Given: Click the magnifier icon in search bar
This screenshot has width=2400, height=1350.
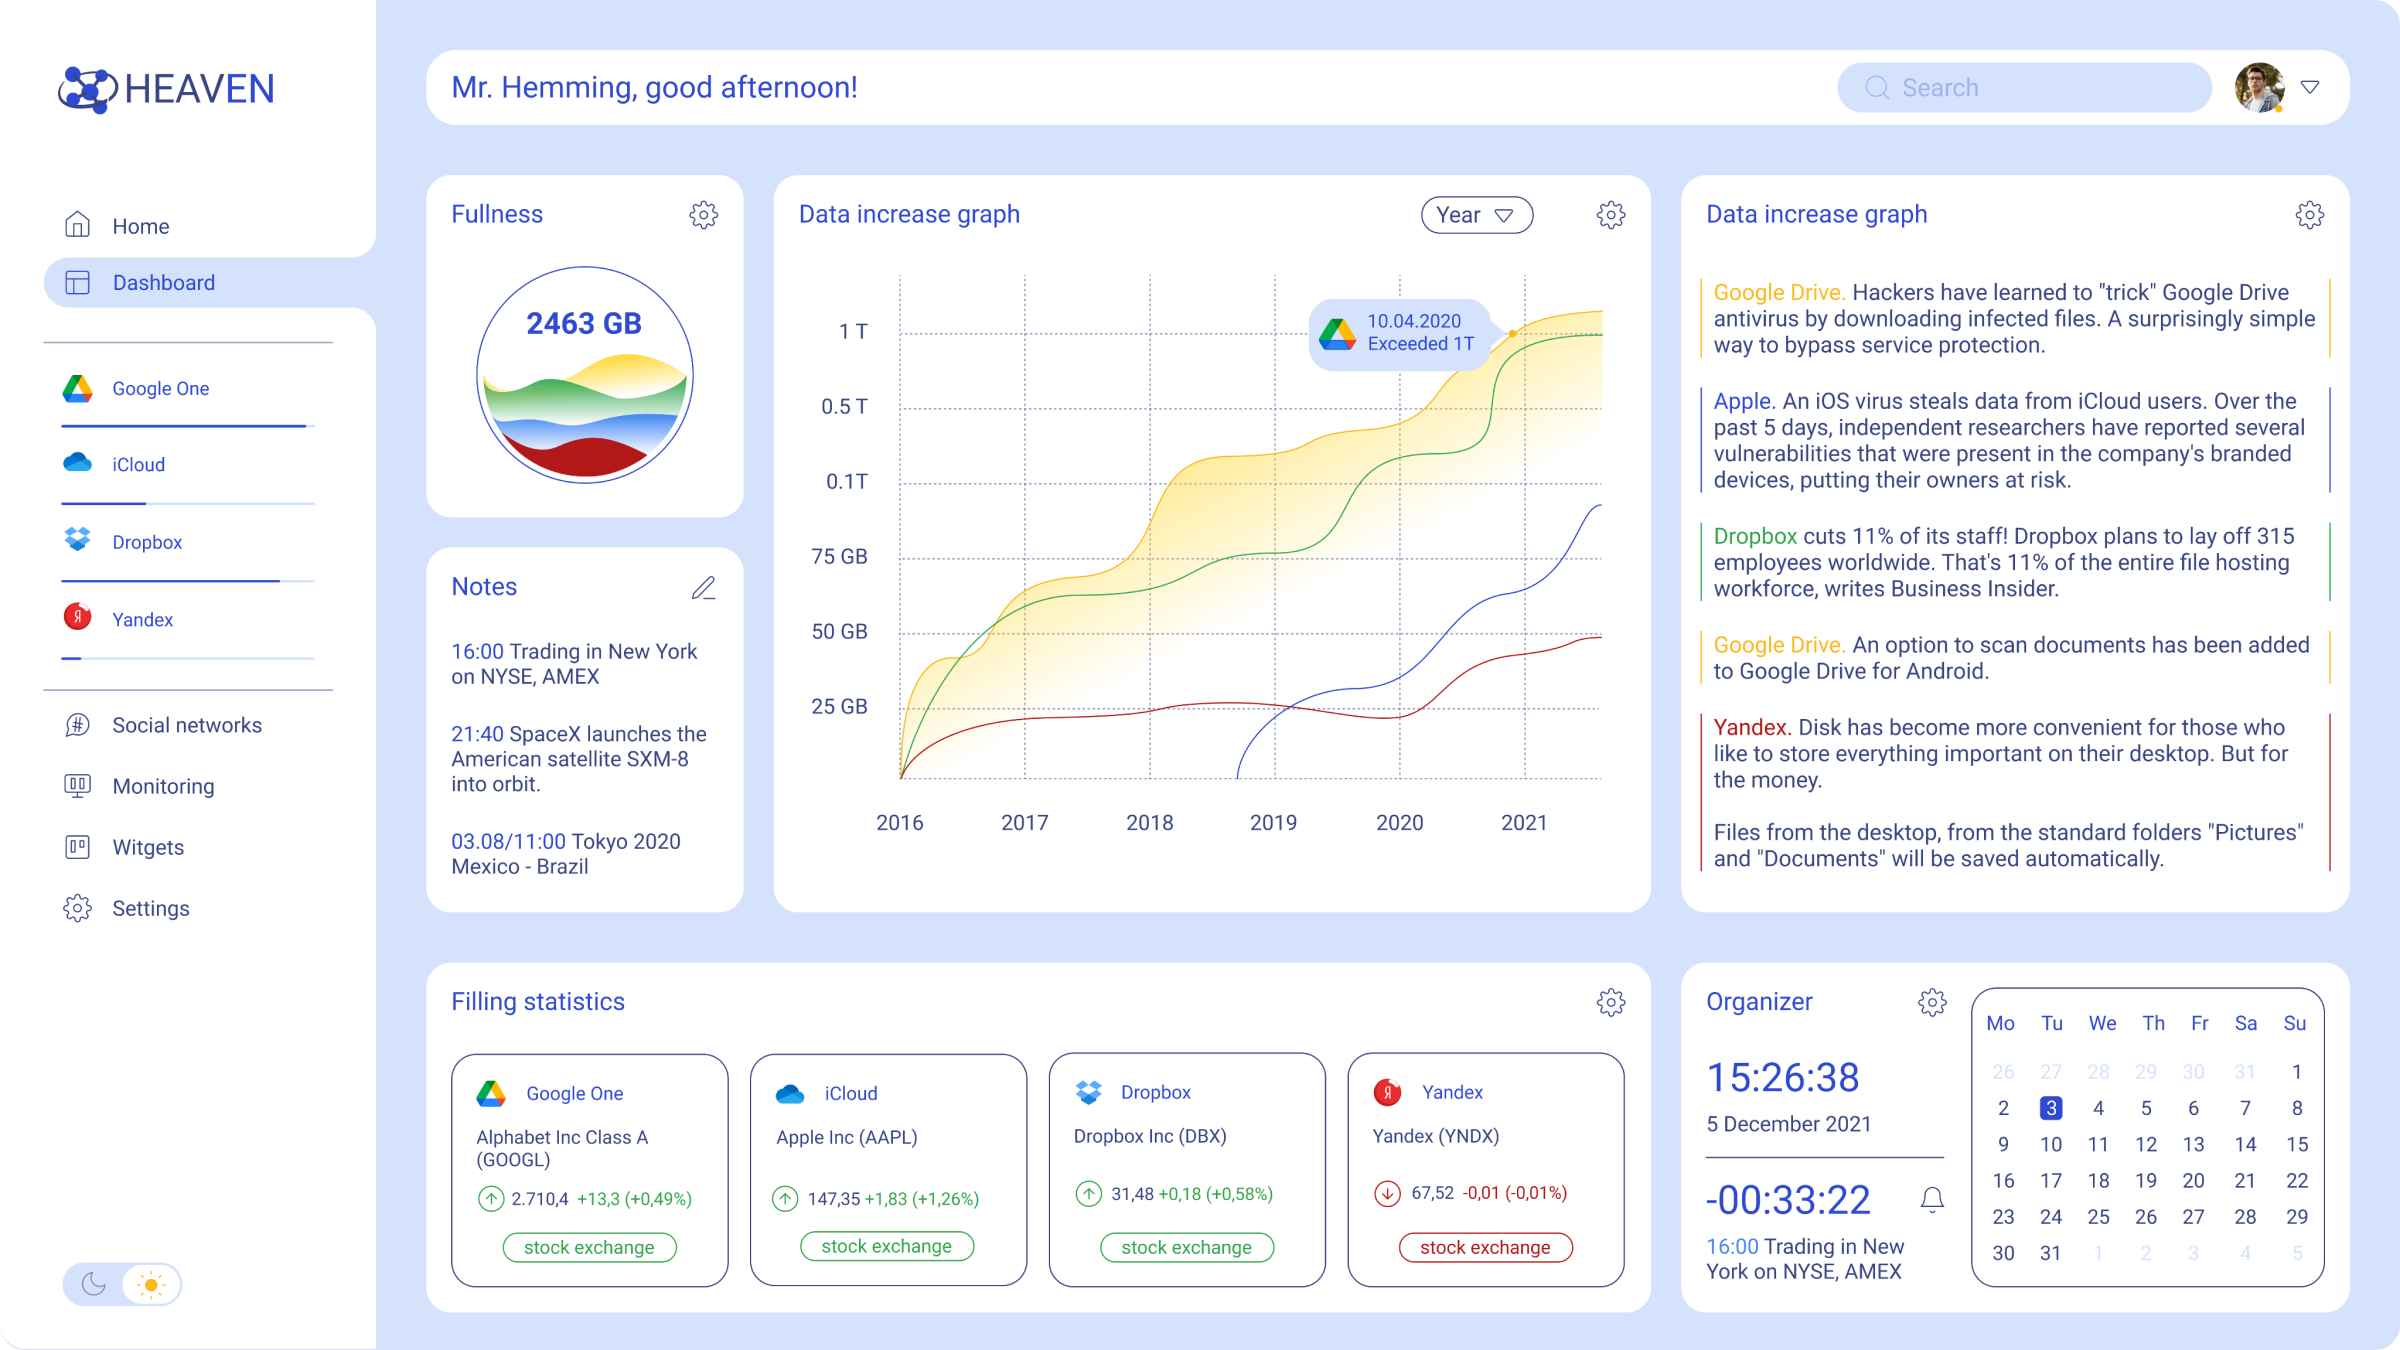Looking at the screenshot, I should coord(1877,88).
